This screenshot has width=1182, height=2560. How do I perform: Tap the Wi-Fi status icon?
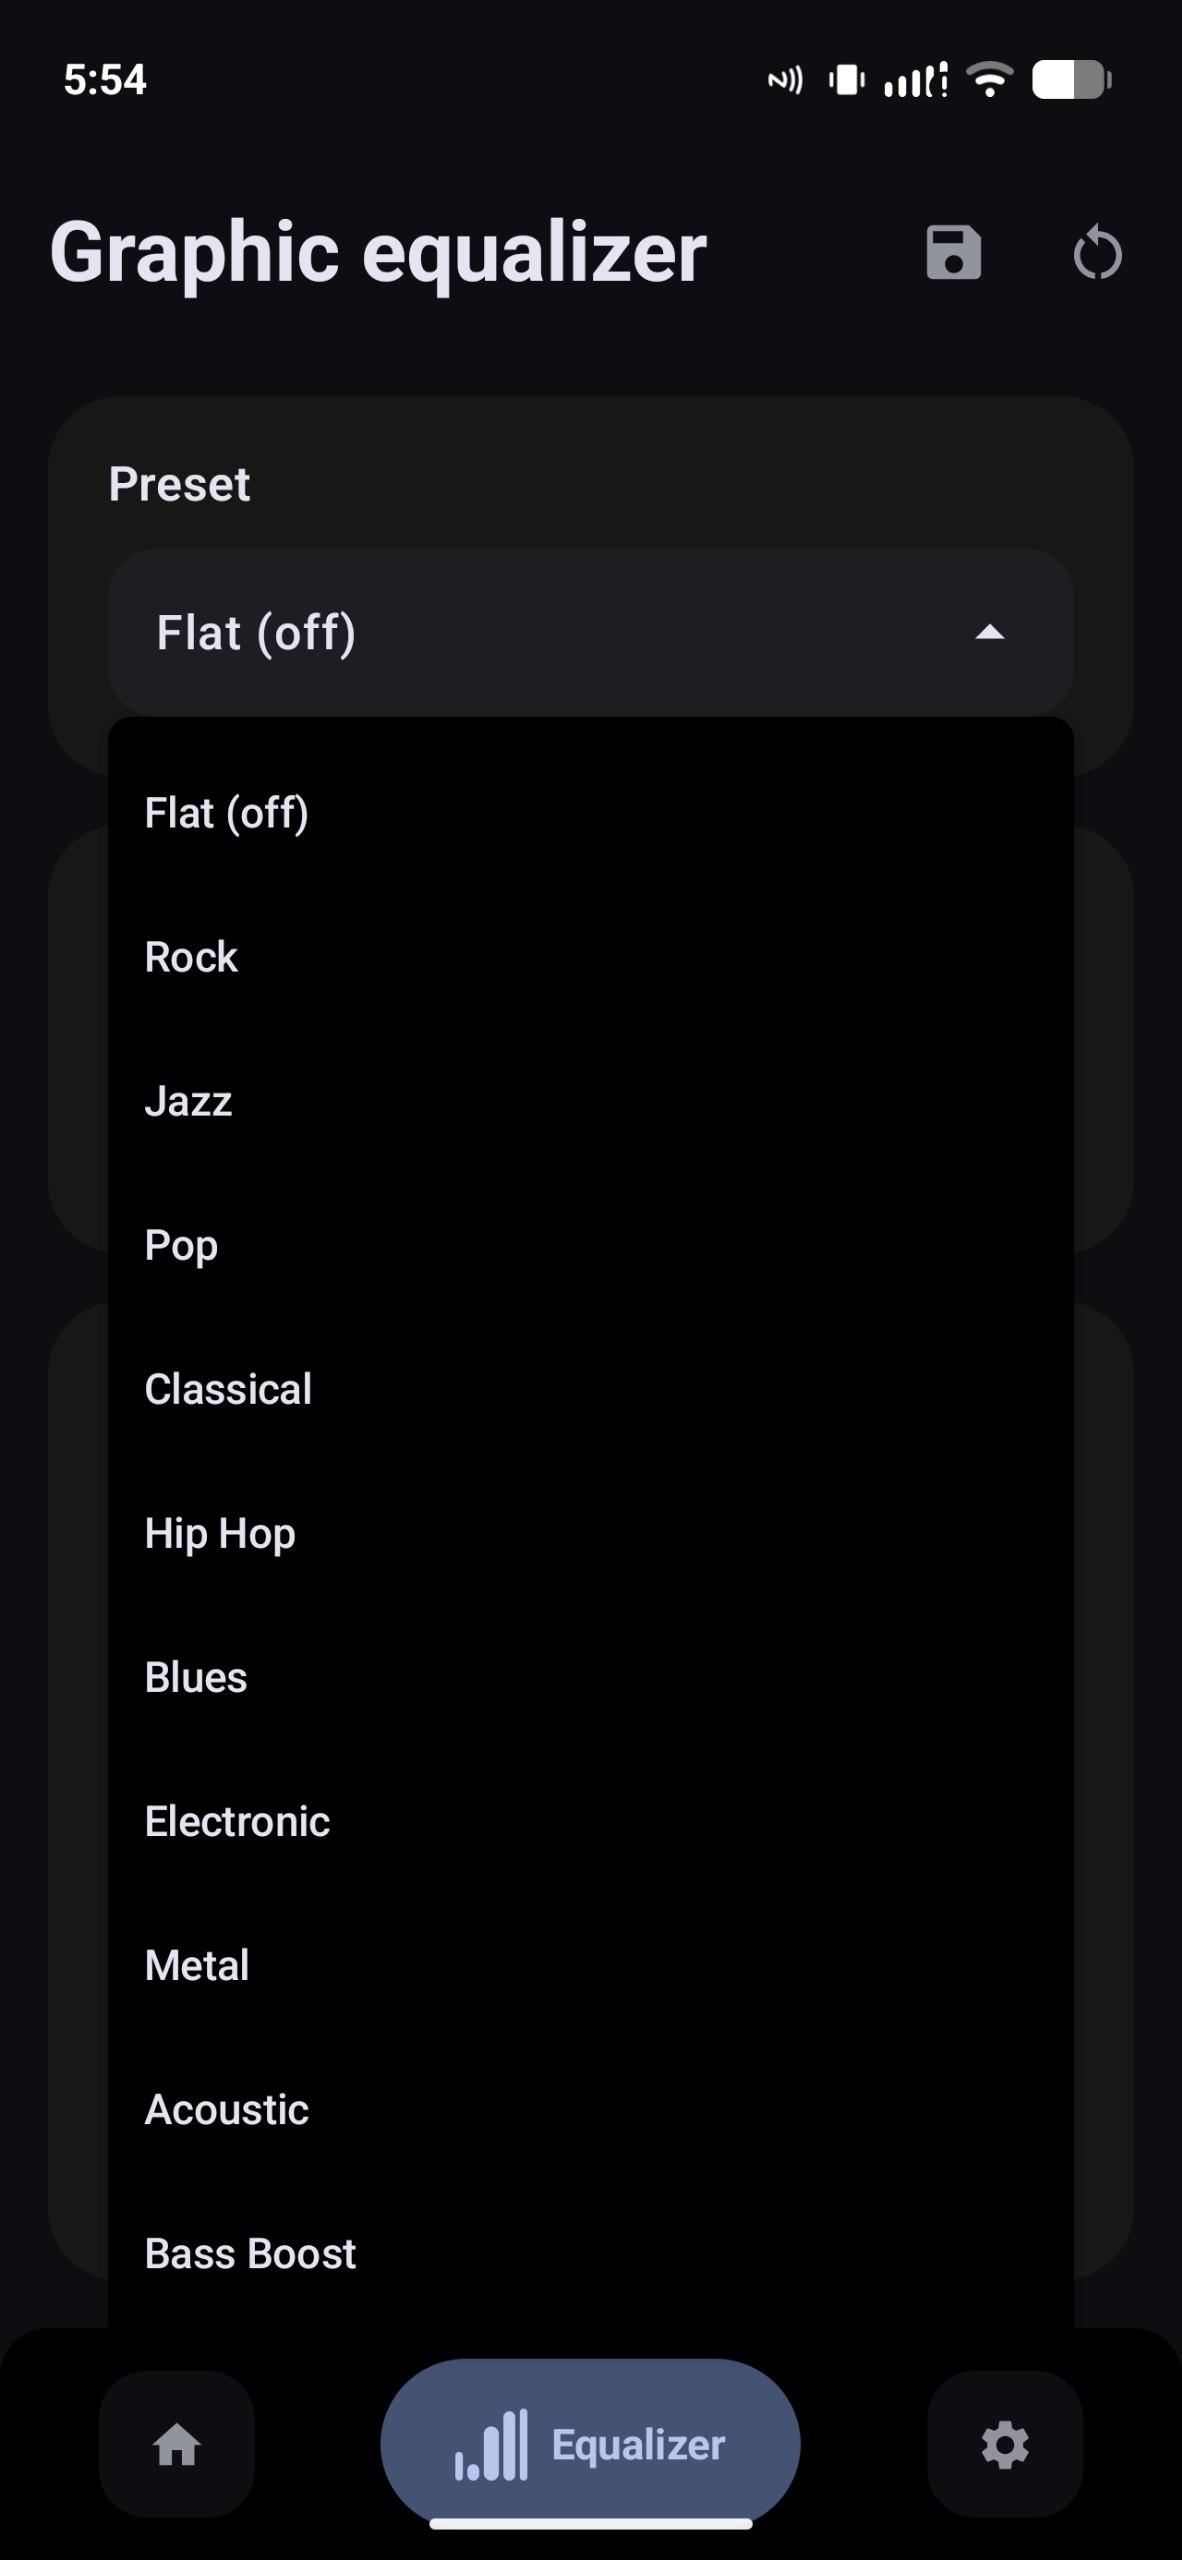(990, 80)
